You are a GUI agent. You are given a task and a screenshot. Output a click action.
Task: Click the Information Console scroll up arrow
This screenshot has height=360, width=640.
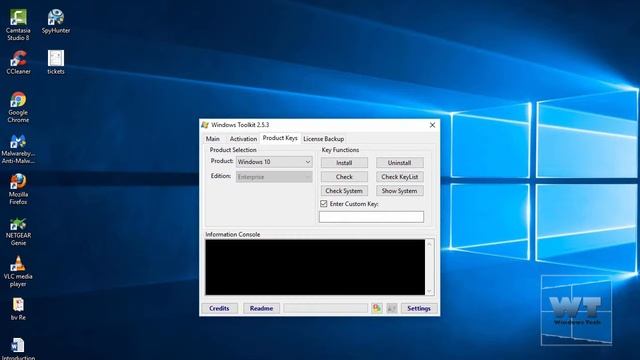pyautogui.click(x=429, y=244)
